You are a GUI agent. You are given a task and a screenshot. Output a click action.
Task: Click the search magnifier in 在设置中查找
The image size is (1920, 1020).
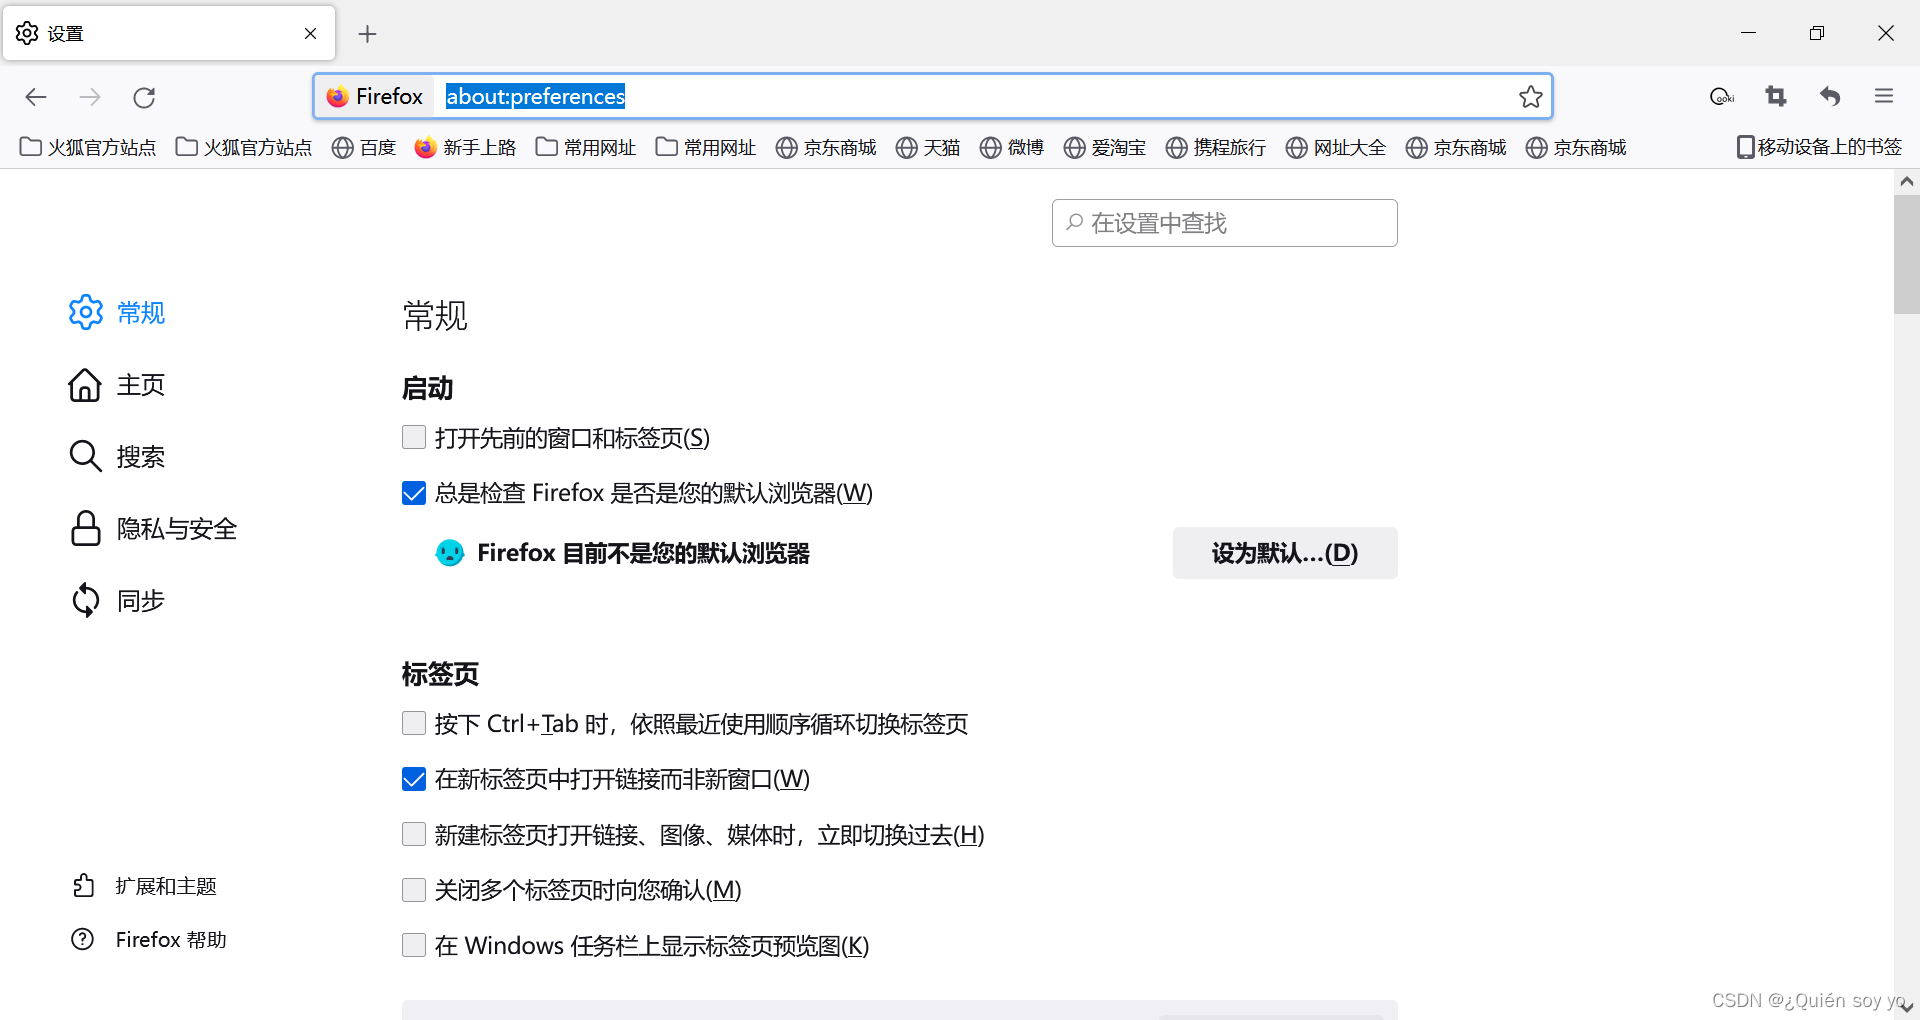click(x=1075, y=222)
